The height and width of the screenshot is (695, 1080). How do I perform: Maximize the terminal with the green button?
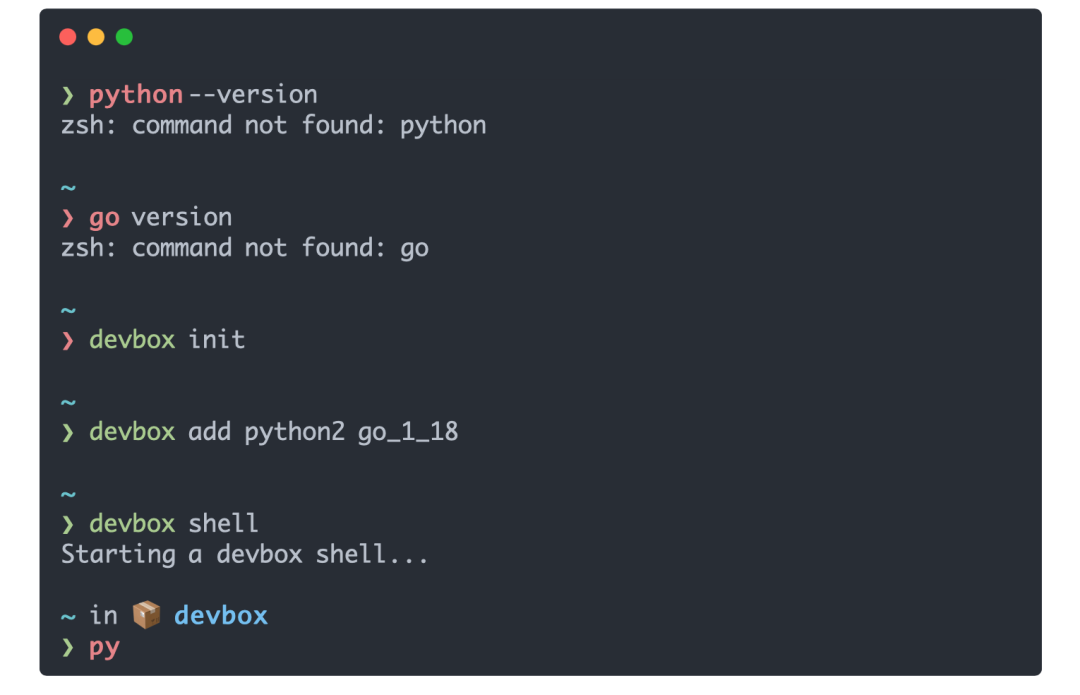coord(124,37)
